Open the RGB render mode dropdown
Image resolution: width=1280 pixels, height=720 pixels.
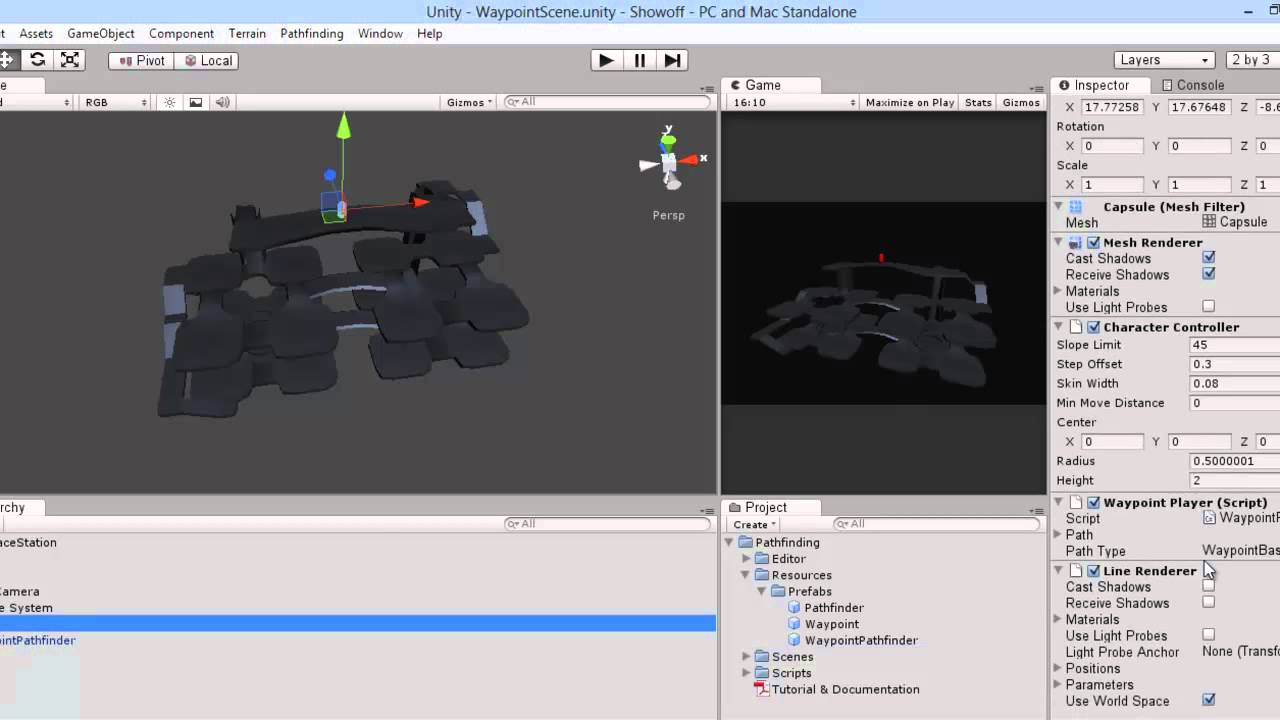(x=115, y=102)
